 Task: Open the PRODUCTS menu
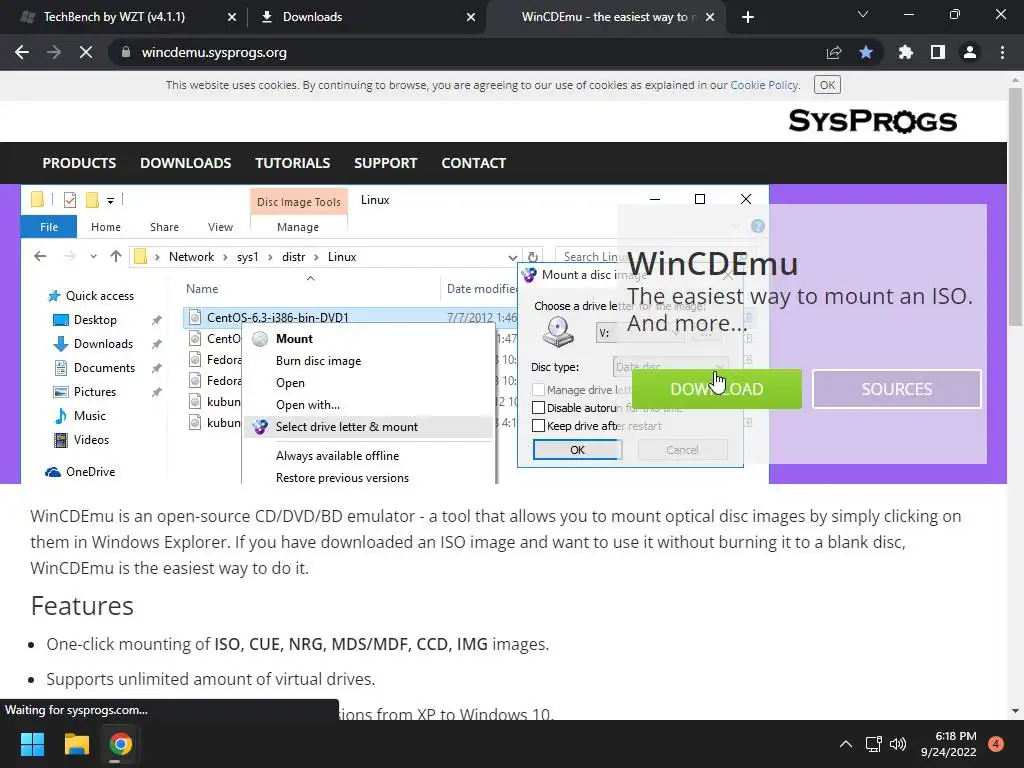click(x=79, y=163)
